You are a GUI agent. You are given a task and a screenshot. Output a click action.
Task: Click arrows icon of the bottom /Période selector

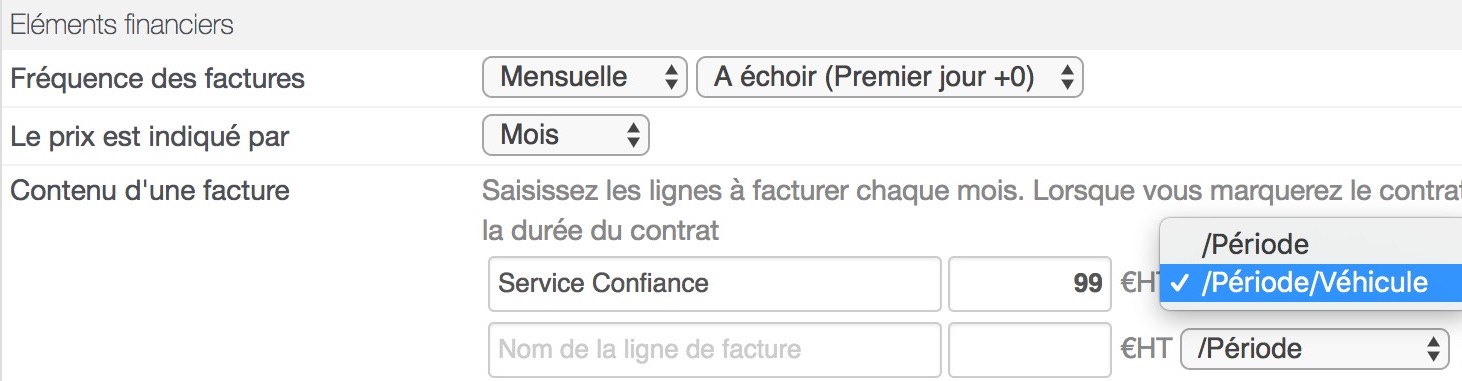(x=1432, y=348)
